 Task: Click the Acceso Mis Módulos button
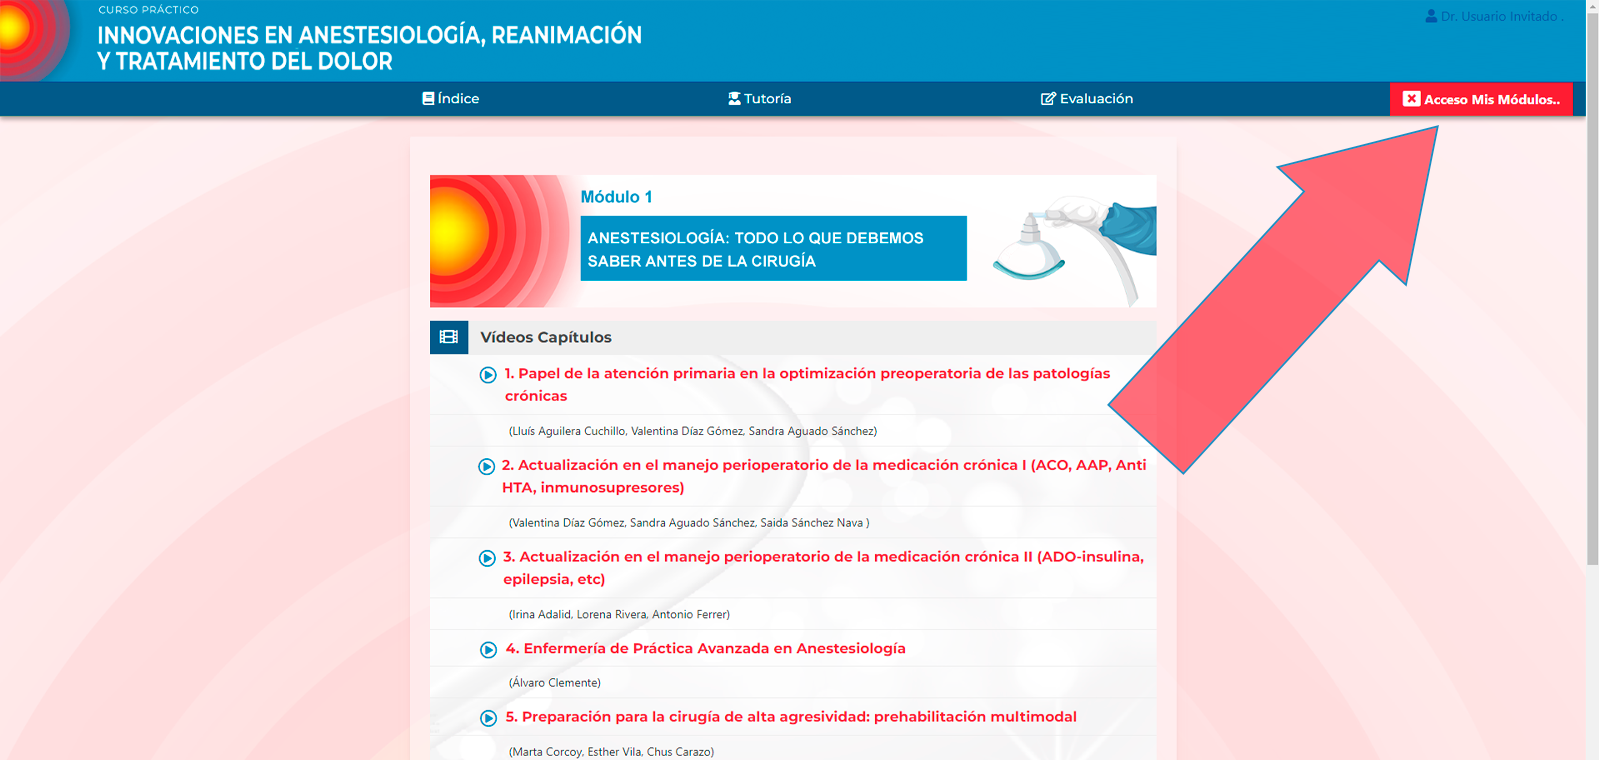coord(1481,99)
